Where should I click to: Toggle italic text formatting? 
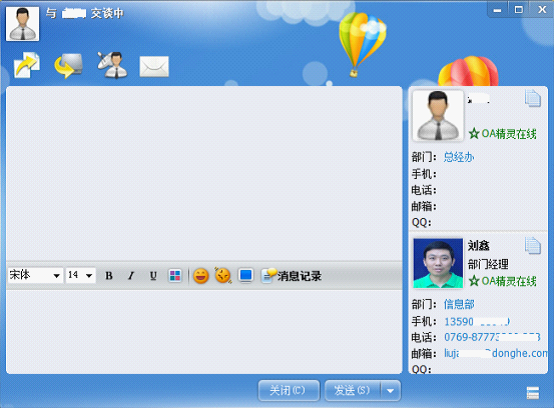pyautogui.click(x=131, y=276)
